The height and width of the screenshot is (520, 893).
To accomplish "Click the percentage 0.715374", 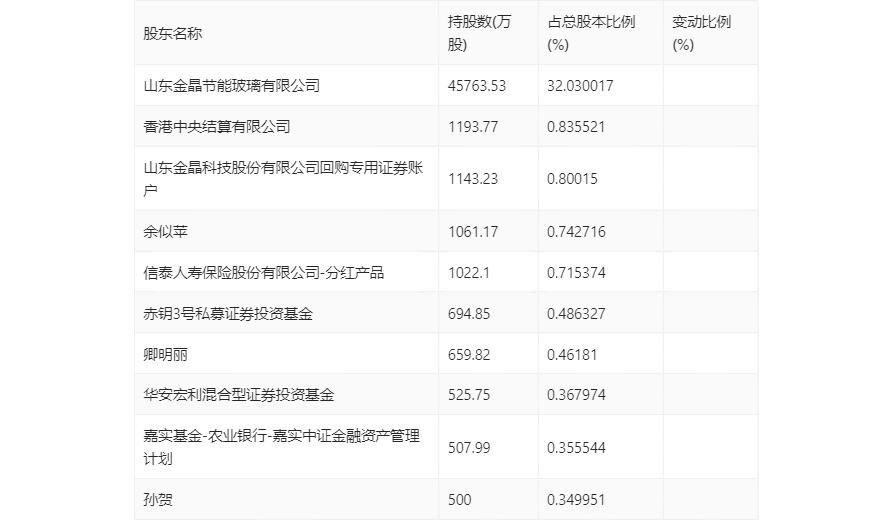I will coord(576,273).
